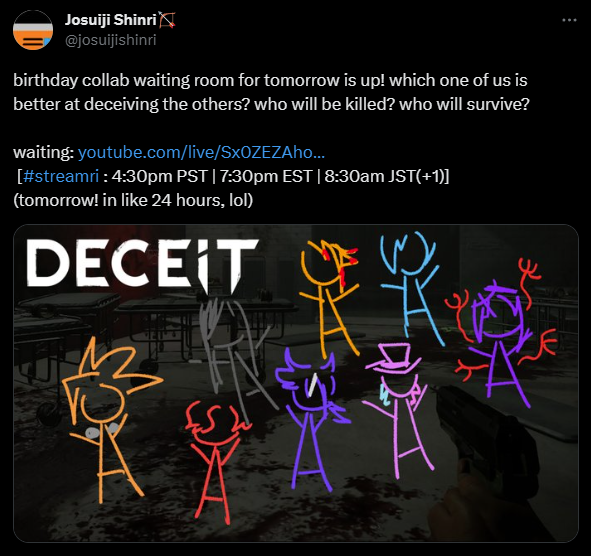
Task: Open the three-dot more options menu
Action: pos(569,20)
